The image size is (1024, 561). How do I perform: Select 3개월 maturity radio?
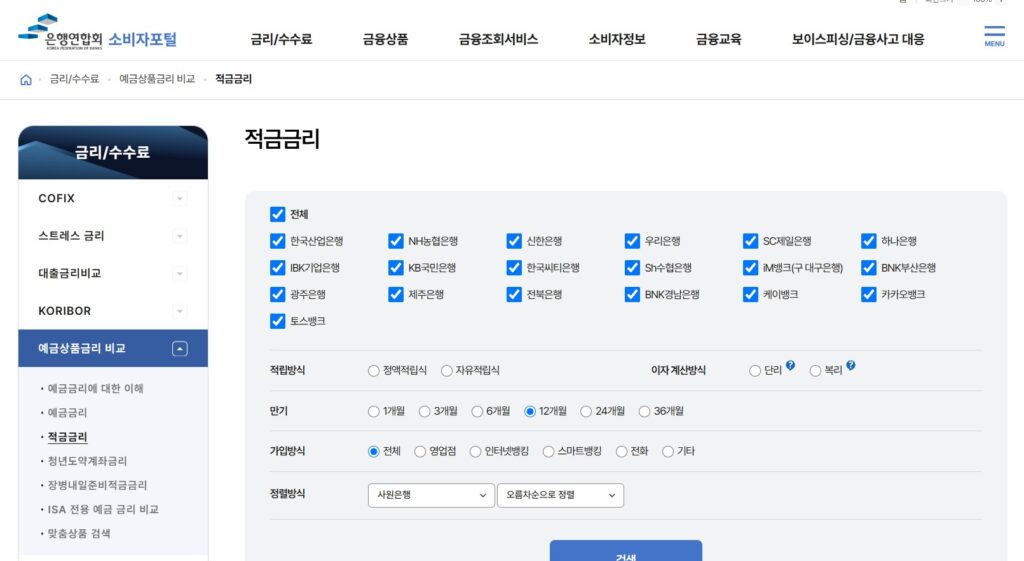click(x=424, y=411)
